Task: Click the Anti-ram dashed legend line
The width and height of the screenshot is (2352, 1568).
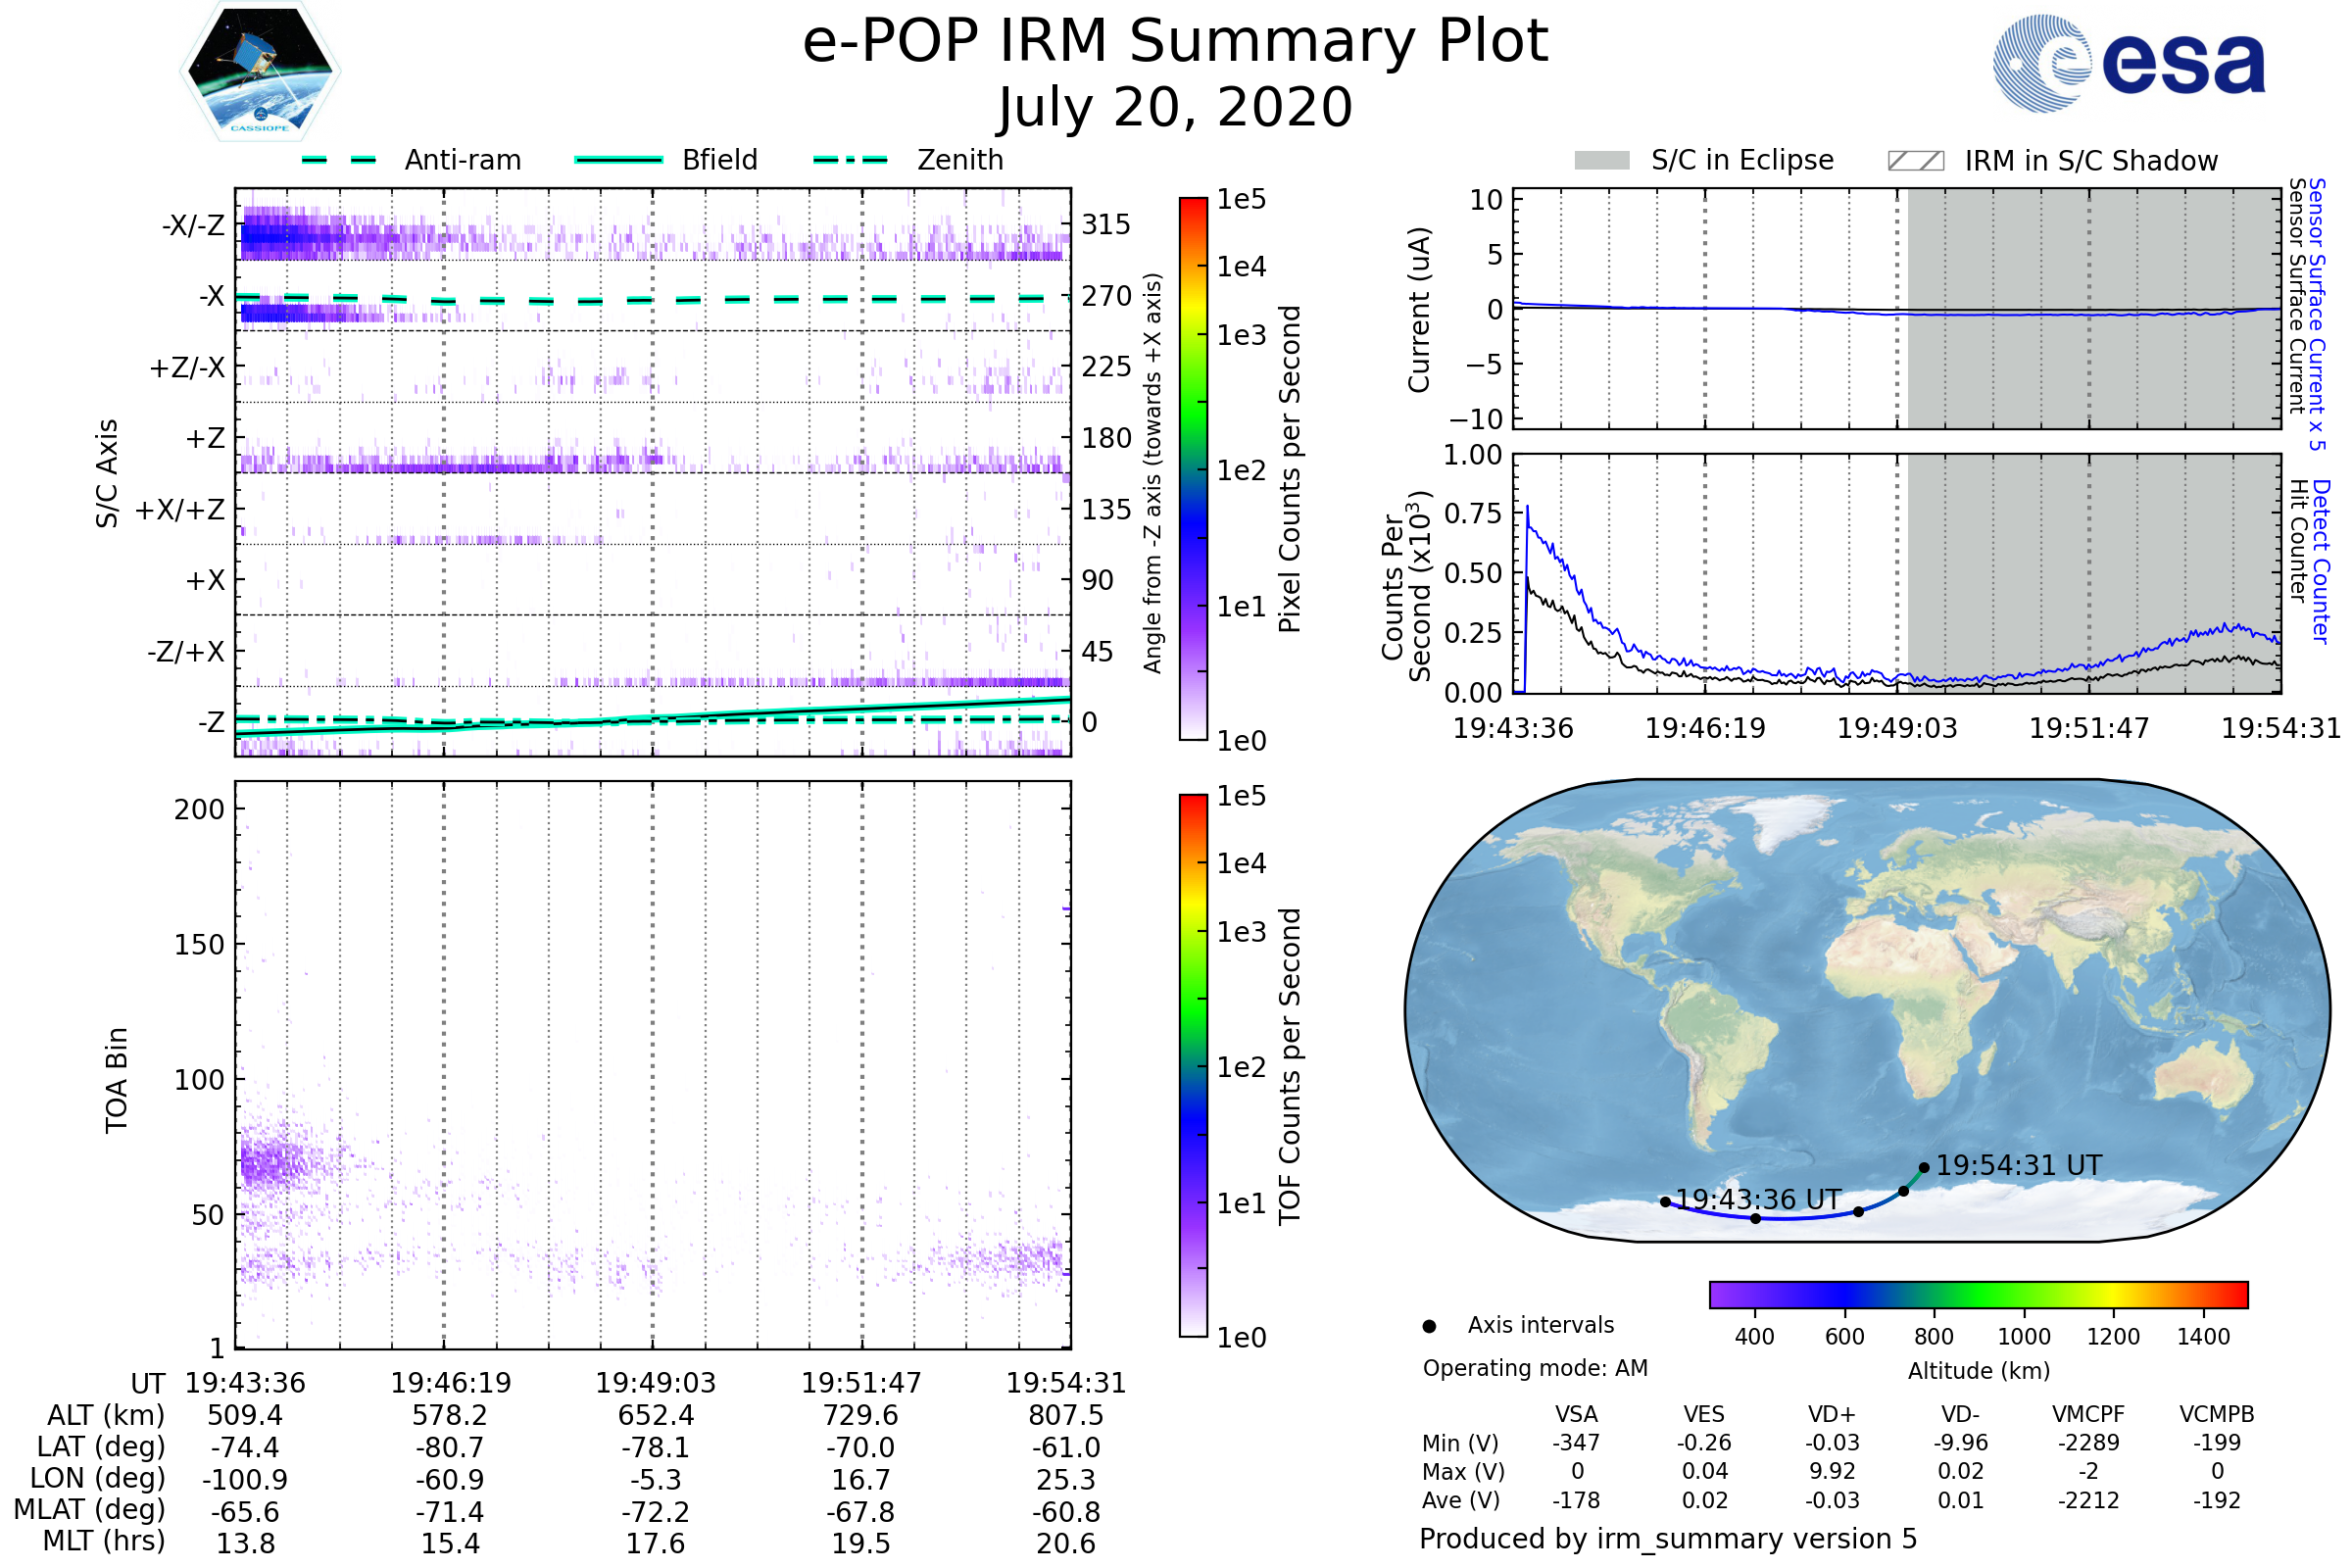Action: pos(339,160)
